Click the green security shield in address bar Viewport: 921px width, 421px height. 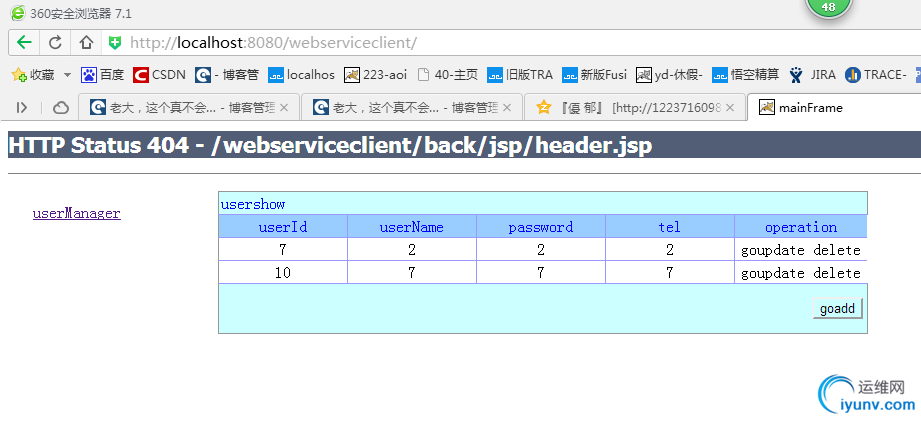click(x=115, y=42)
